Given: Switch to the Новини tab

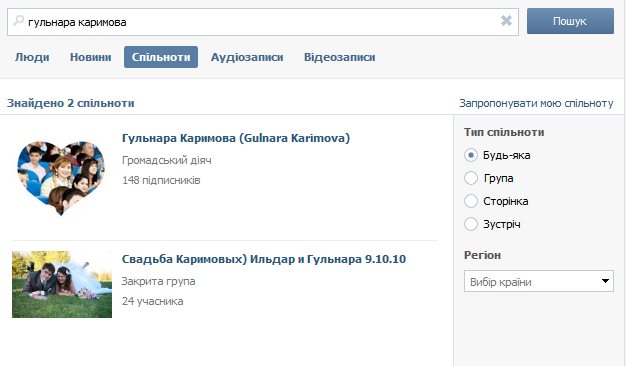Looking at the screenshot, I should (91, 57).
